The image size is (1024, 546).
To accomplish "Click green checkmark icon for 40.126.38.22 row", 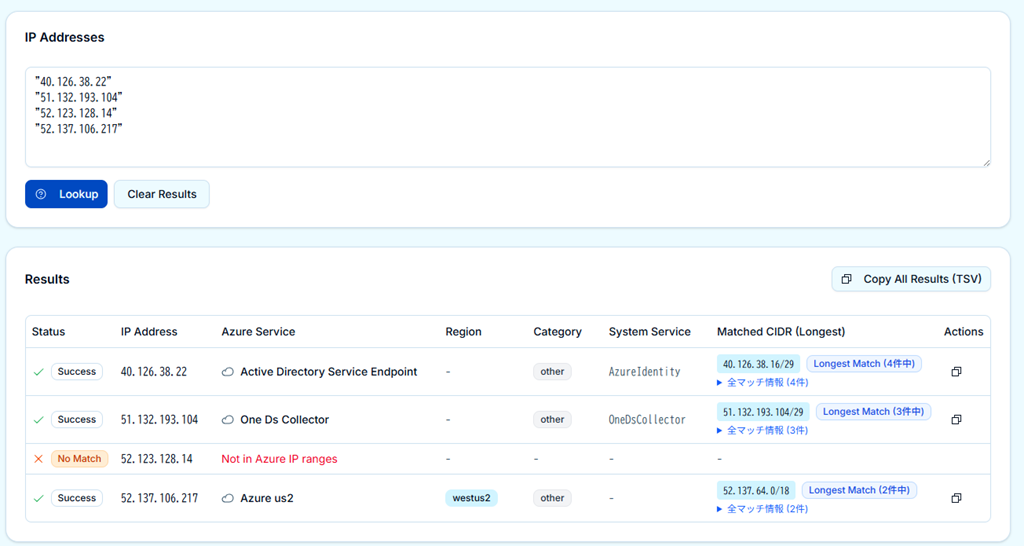I will point(38,372).
